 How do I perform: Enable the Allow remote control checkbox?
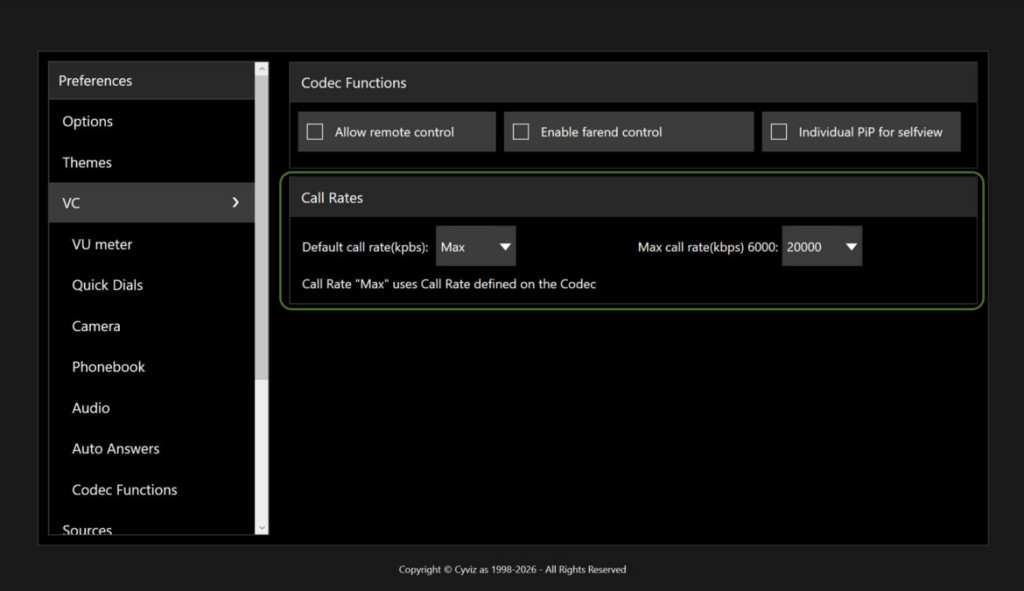click(315, 132)
